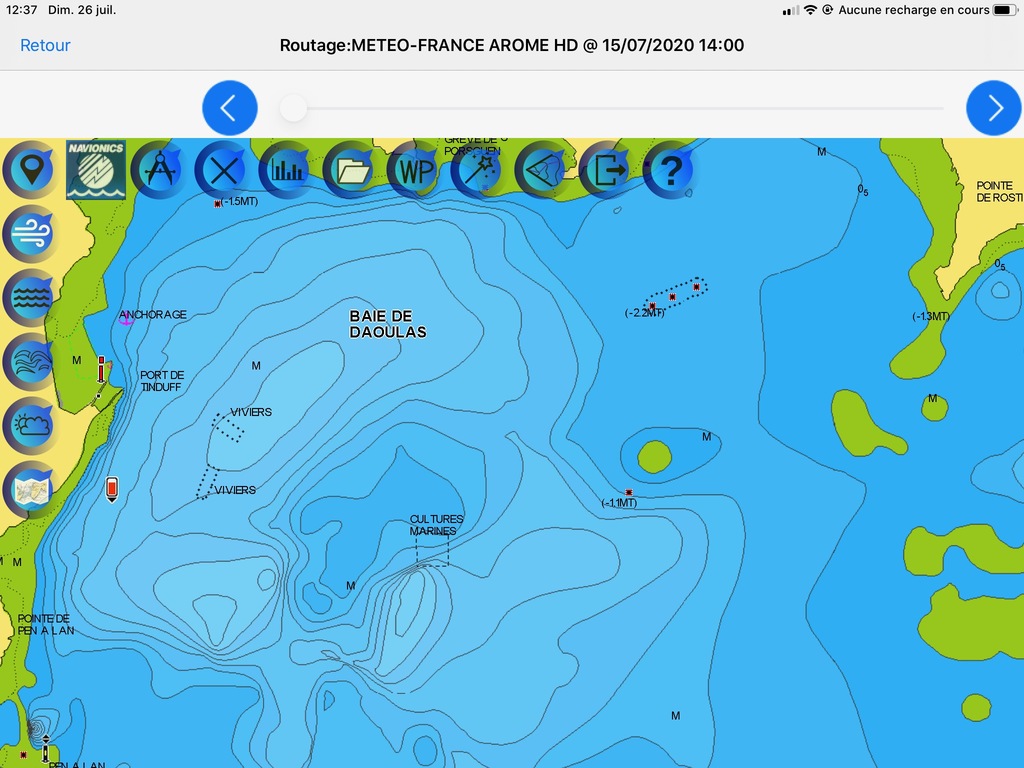Open the help question mark icon

(x=671, y=170)
